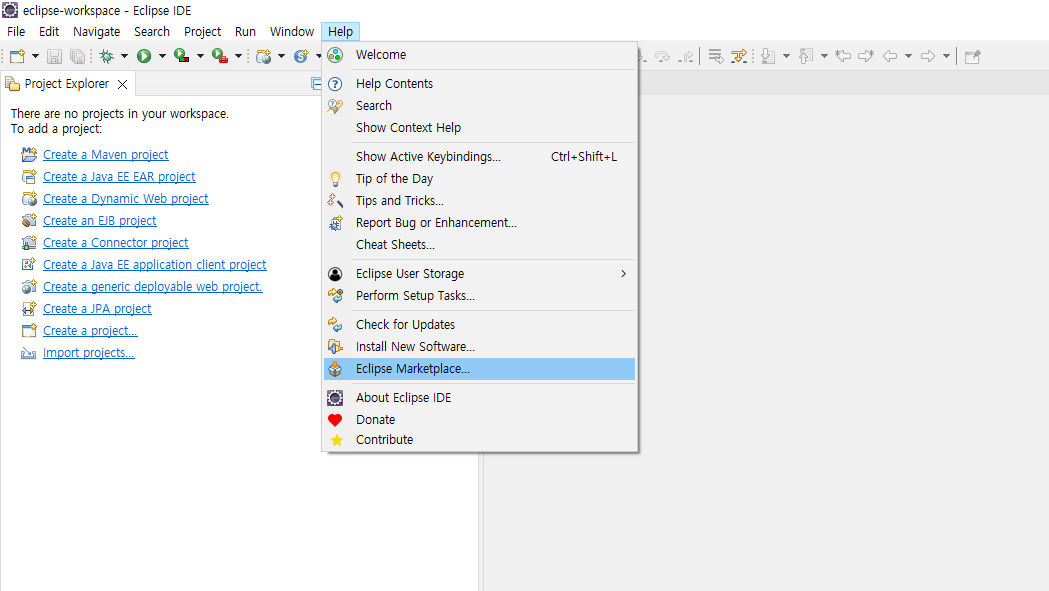
Task: Open the Forward history dropdown arrow
Action: point(946,56)
